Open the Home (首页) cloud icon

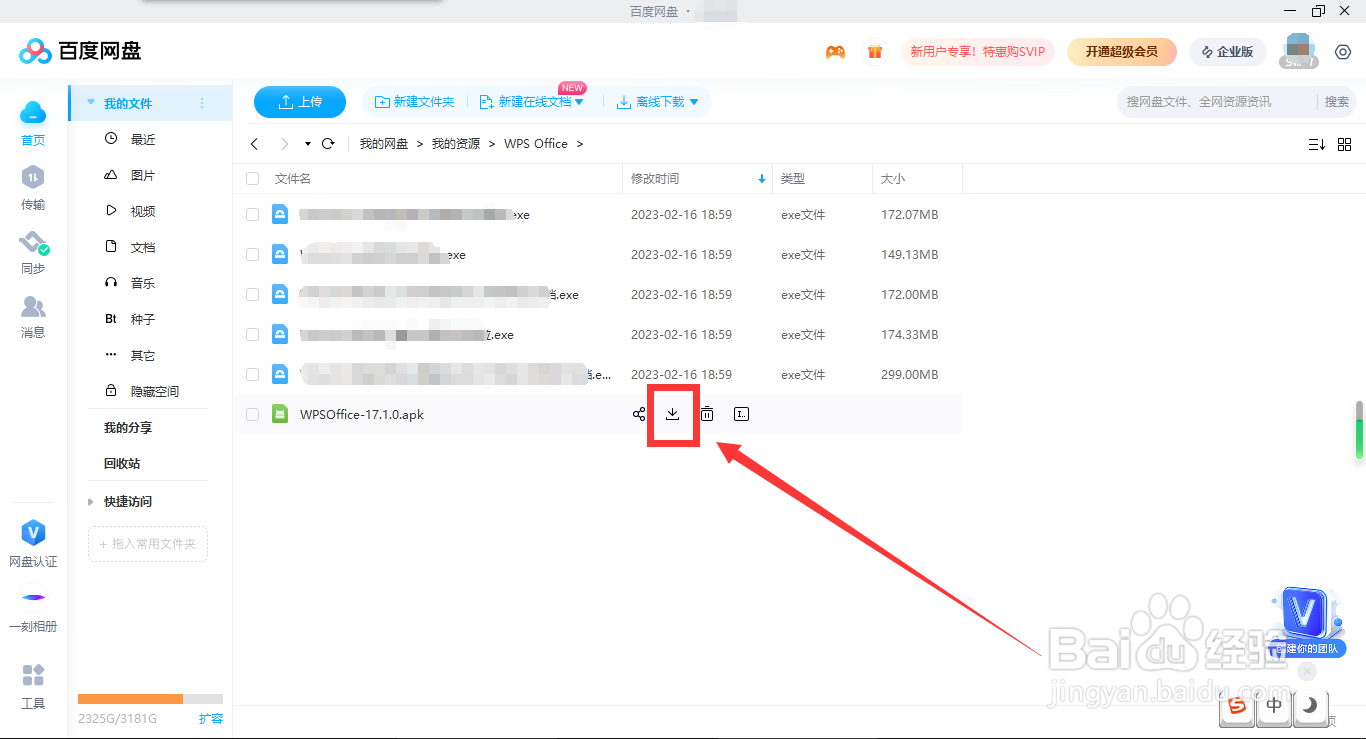[x=33, y=113]
